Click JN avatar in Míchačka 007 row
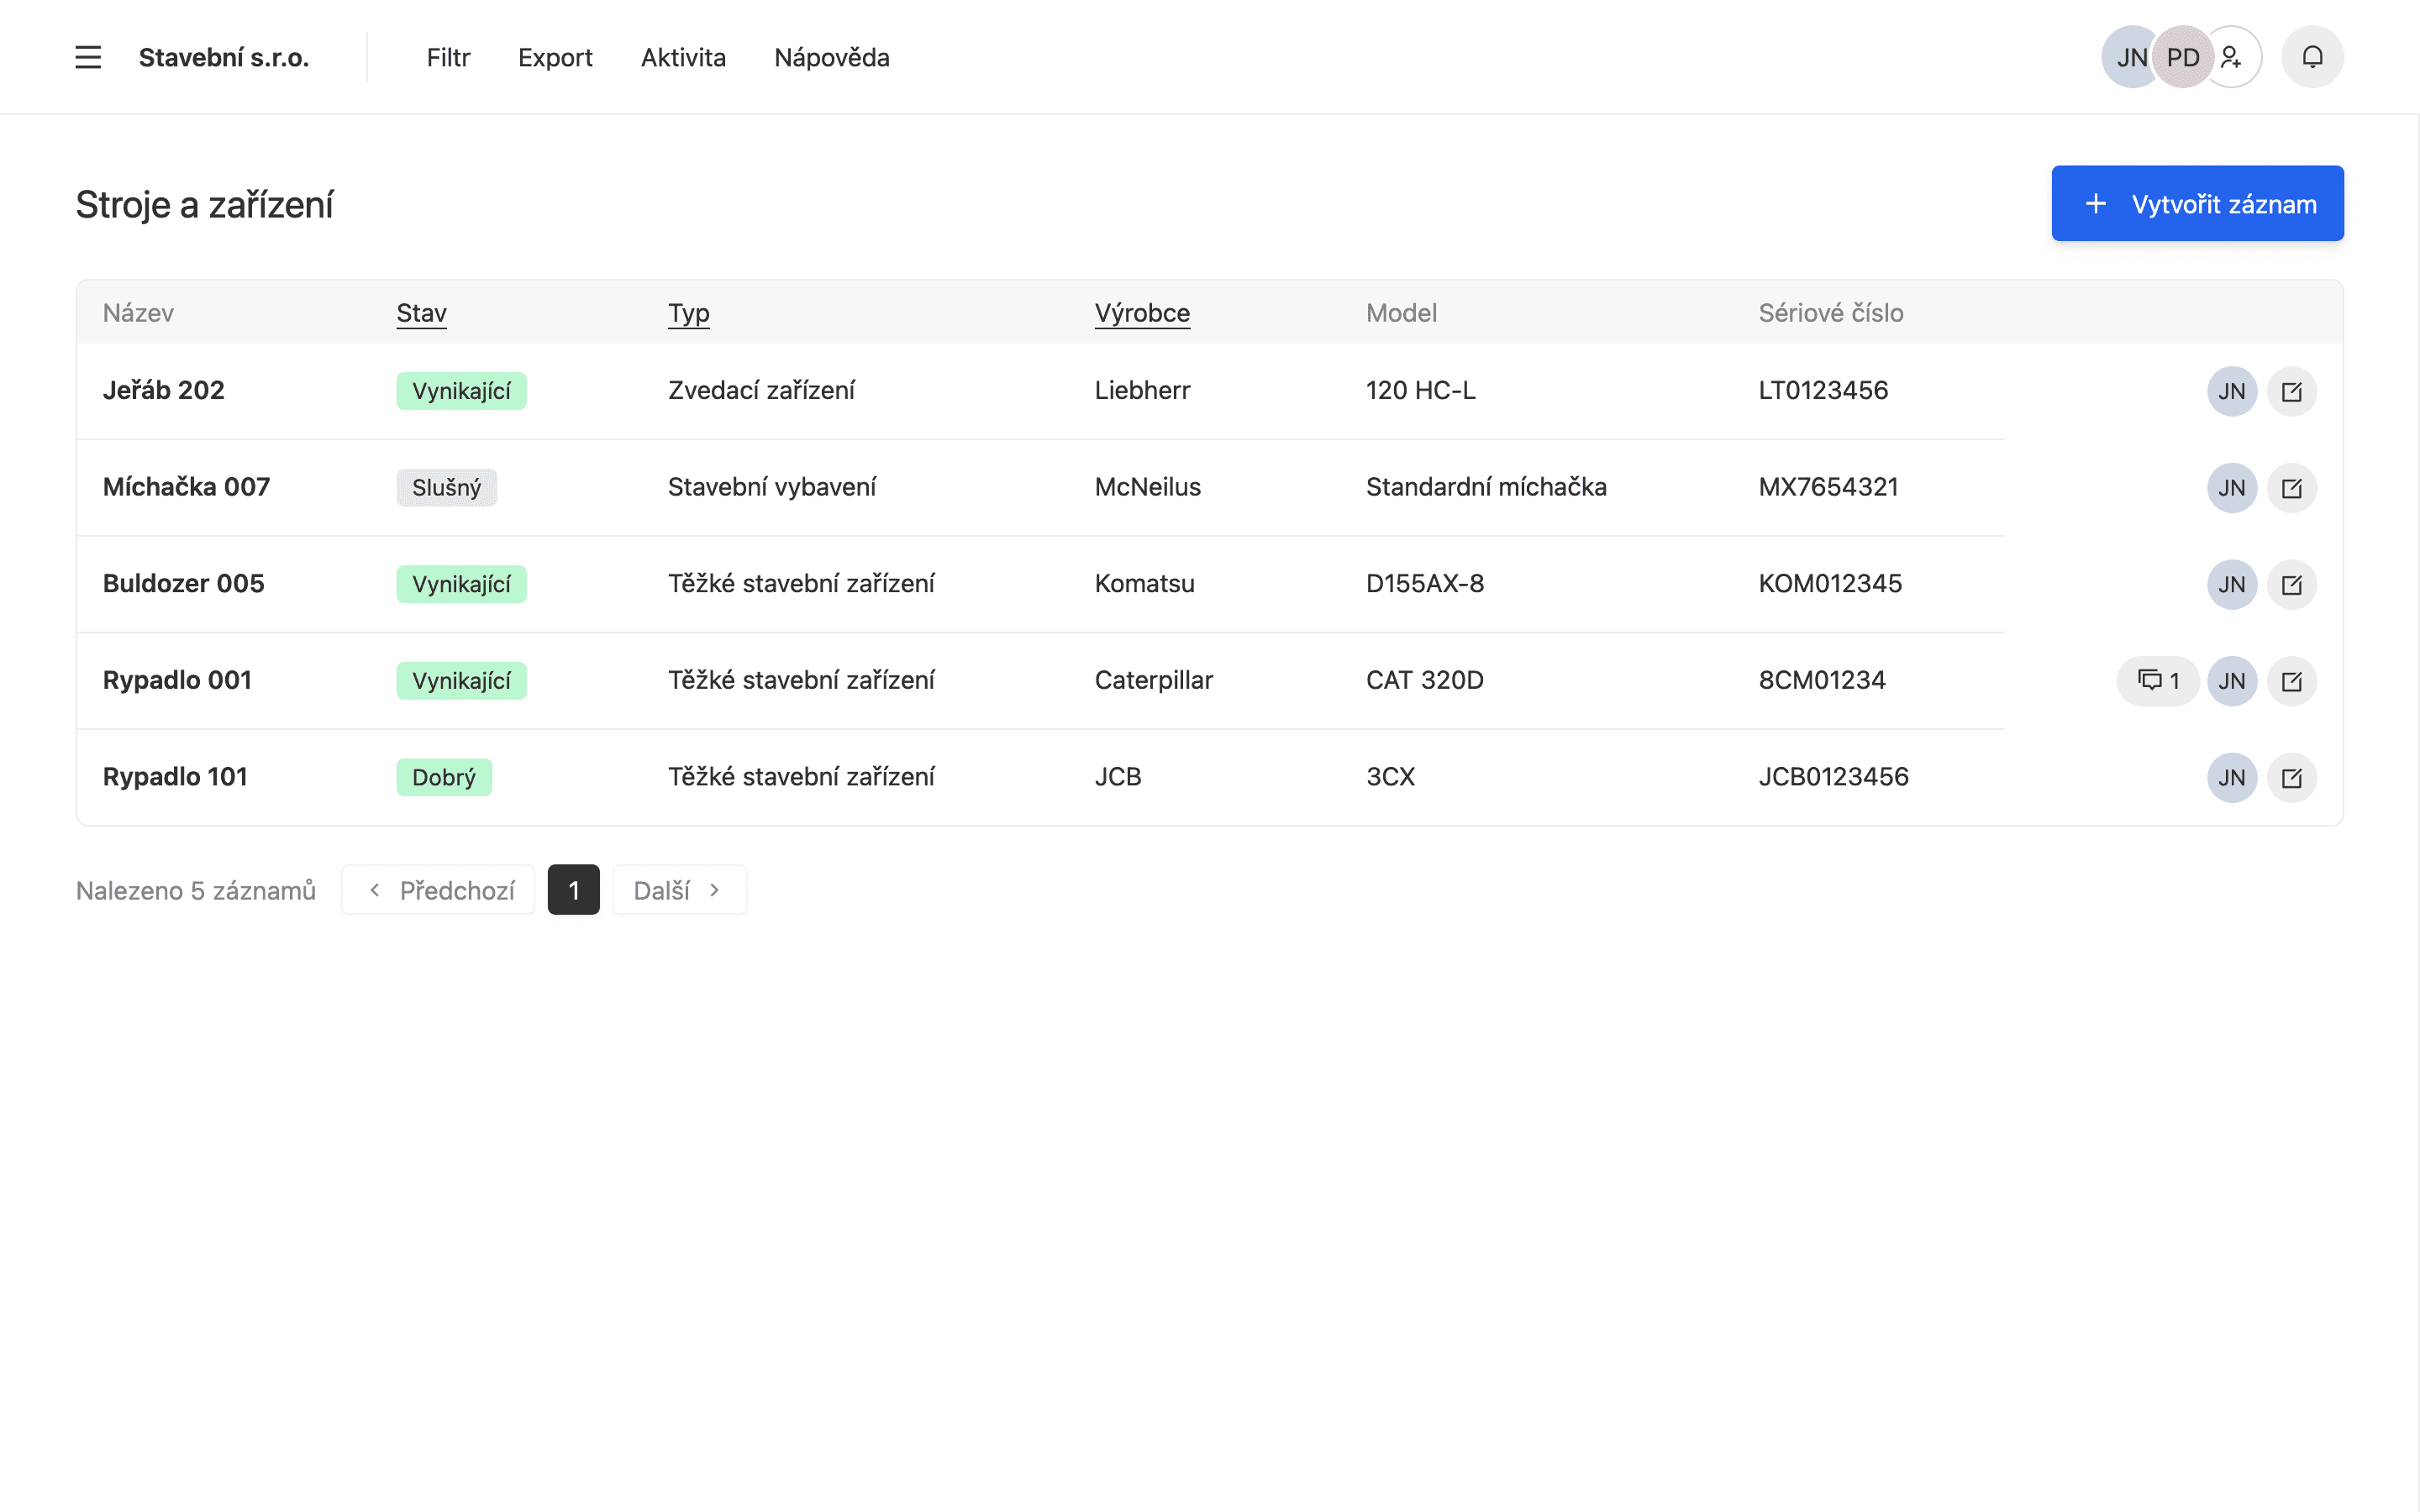This screenshot has width=2420, height=1512. tap(2232, 488)
